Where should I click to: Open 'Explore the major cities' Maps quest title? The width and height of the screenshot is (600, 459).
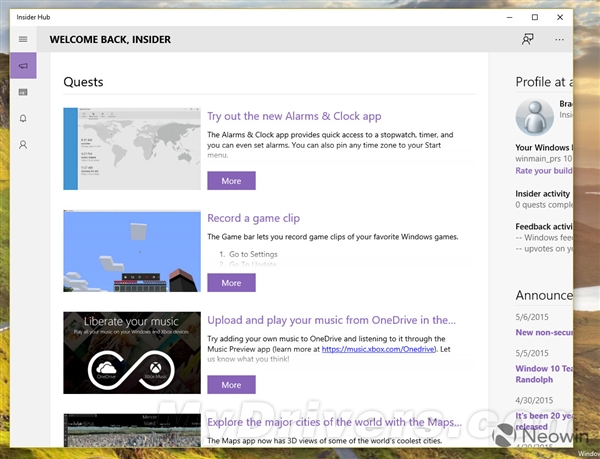pos(331,422)
